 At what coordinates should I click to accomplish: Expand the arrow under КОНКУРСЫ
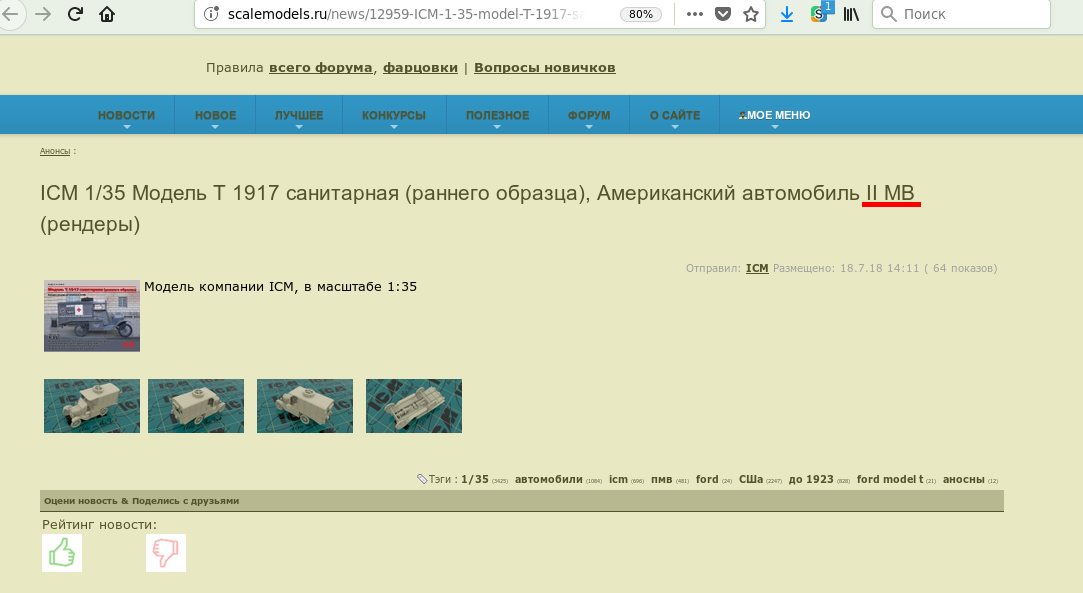coord(394,127)
